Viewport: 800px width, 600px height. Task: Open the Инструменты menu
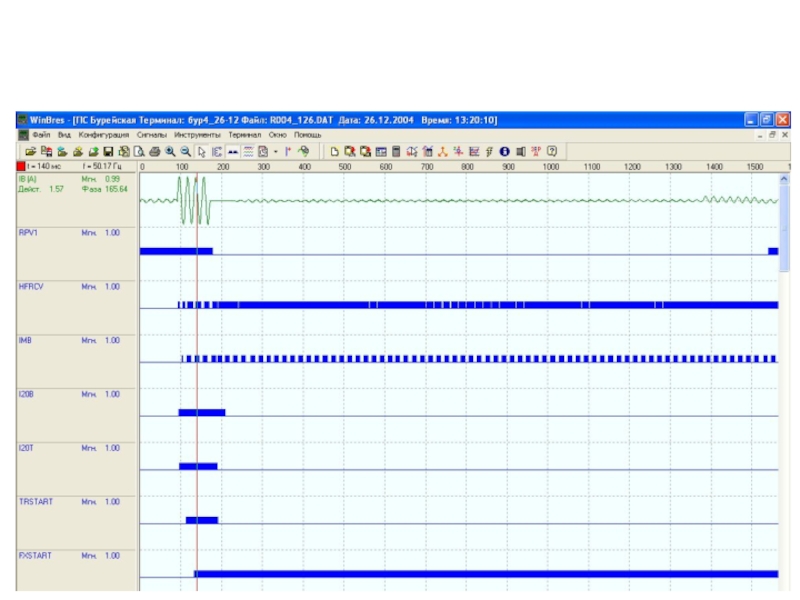click(197, 134)
